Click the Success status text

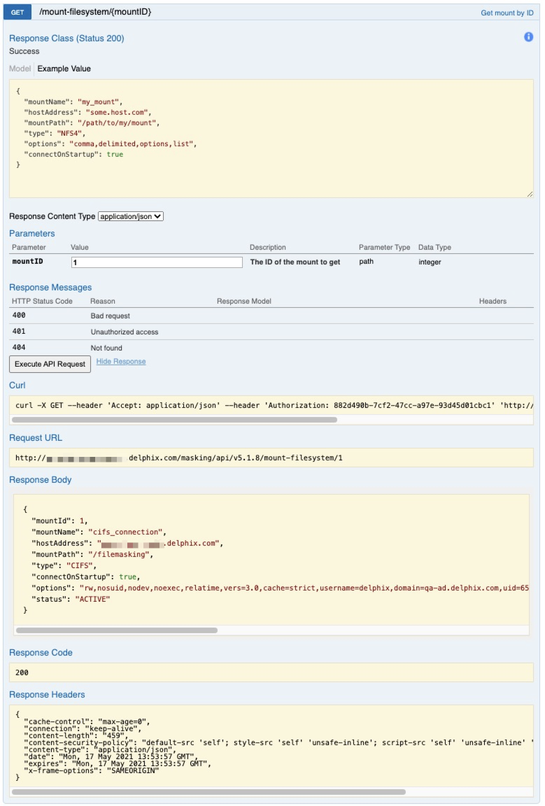tap(24, 51)
